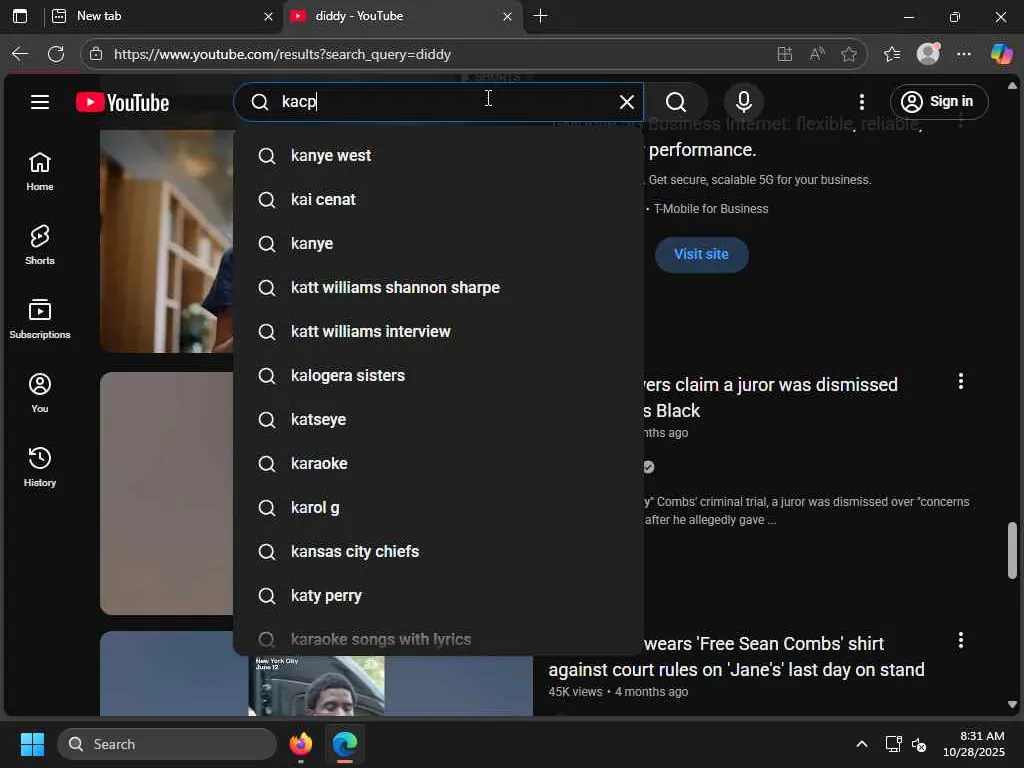Clear the search box with the X
Screen dimensions: 1024x768
coord(626,102)
